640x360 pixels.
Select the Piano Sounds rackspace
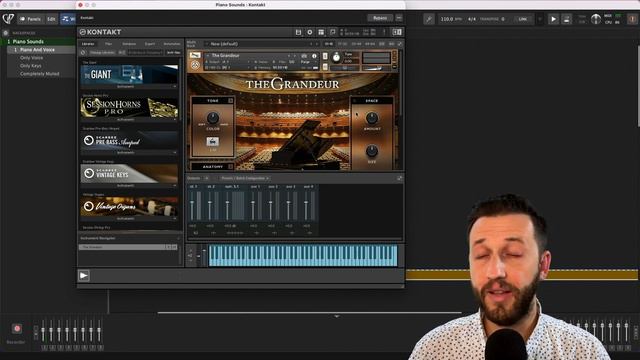click(38, 42)
